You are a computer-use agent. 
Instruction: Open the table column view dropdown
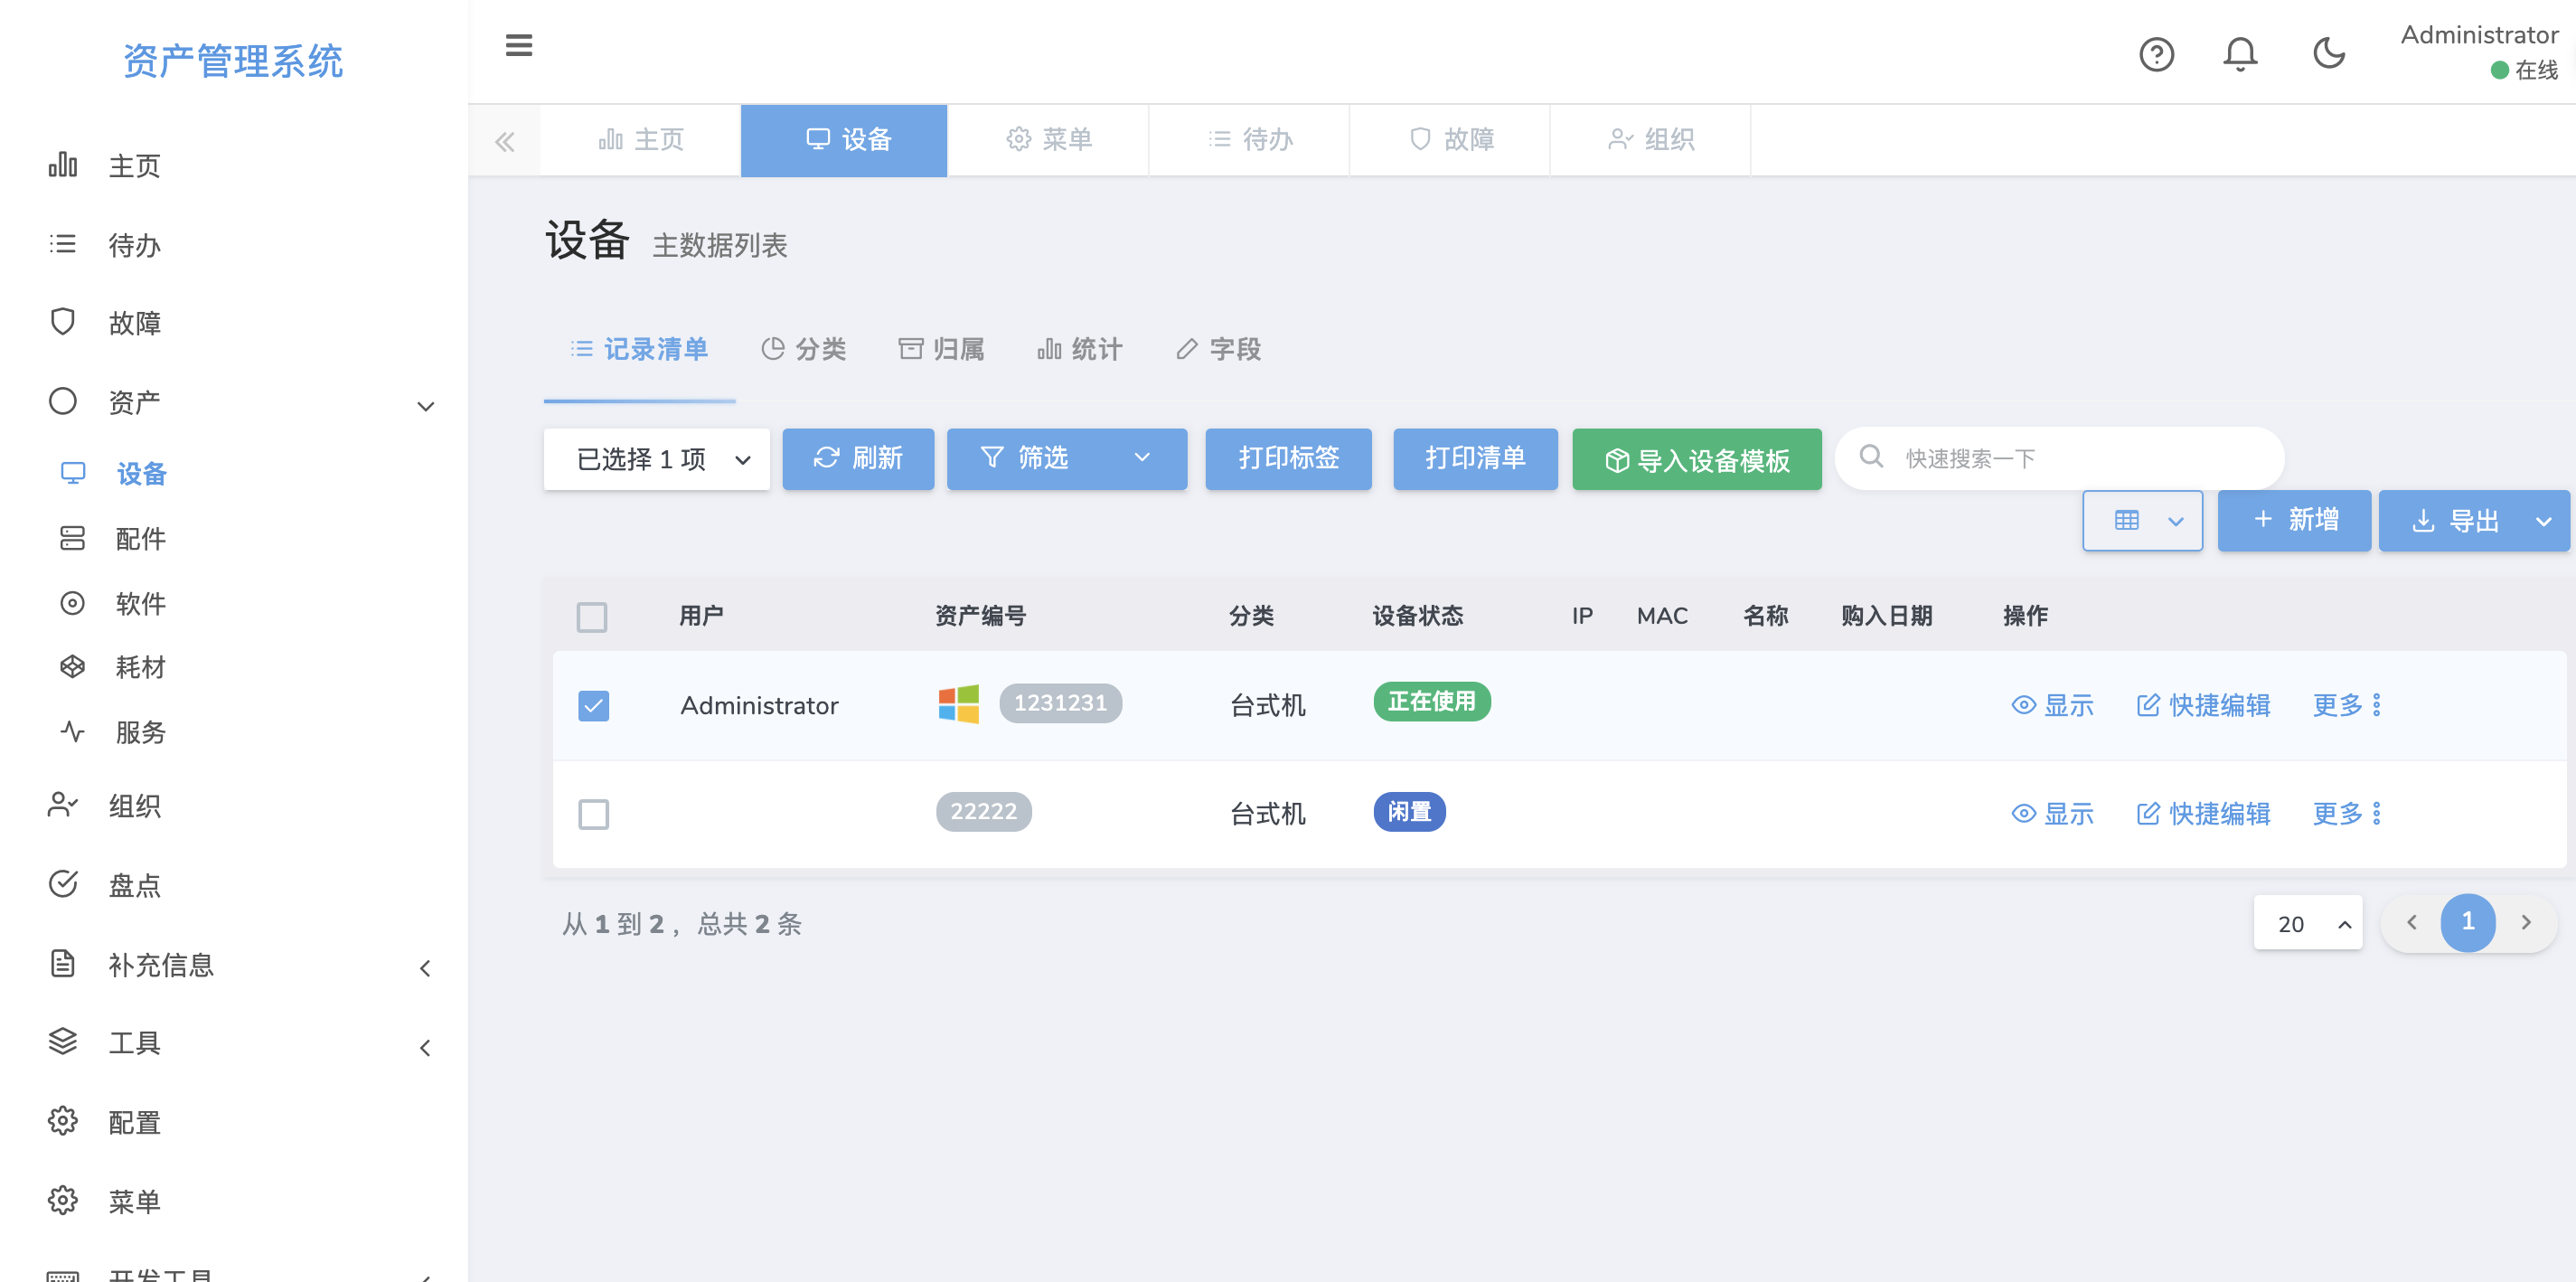(2143, 520)
